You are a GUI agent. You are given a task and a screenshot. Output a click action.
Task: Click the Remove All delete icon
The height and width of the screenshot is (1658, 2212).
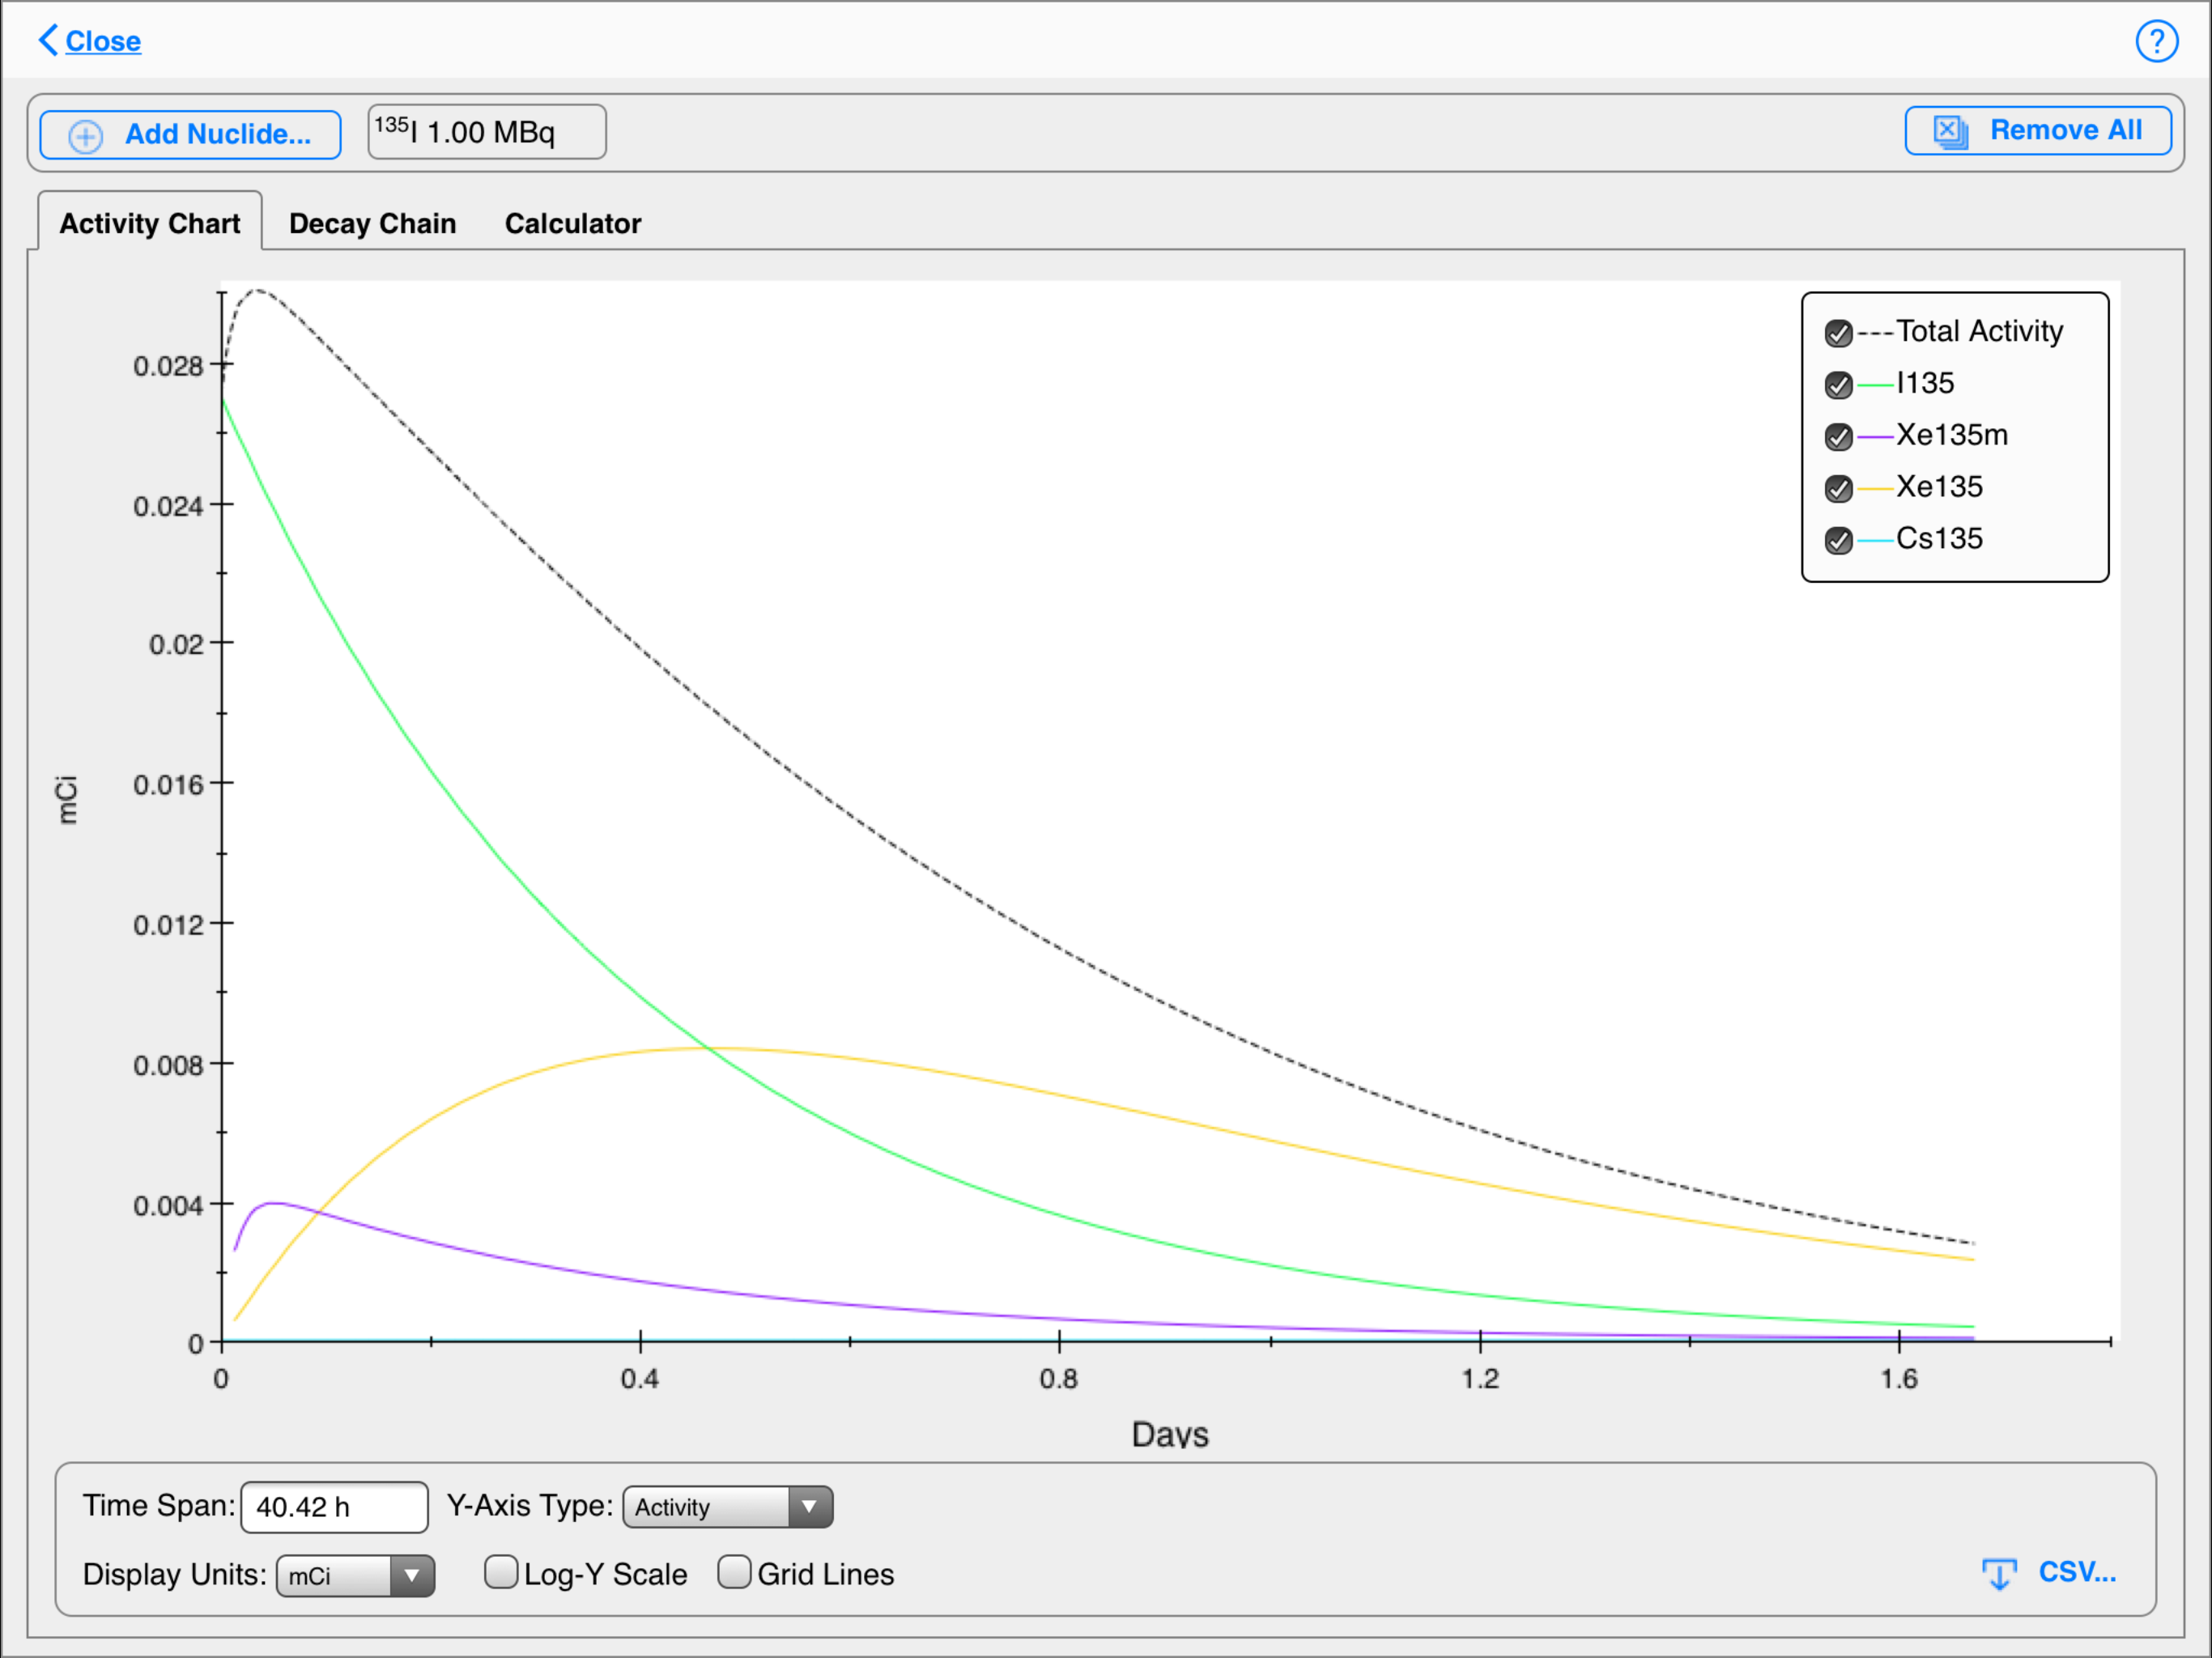pos(1950,131)
